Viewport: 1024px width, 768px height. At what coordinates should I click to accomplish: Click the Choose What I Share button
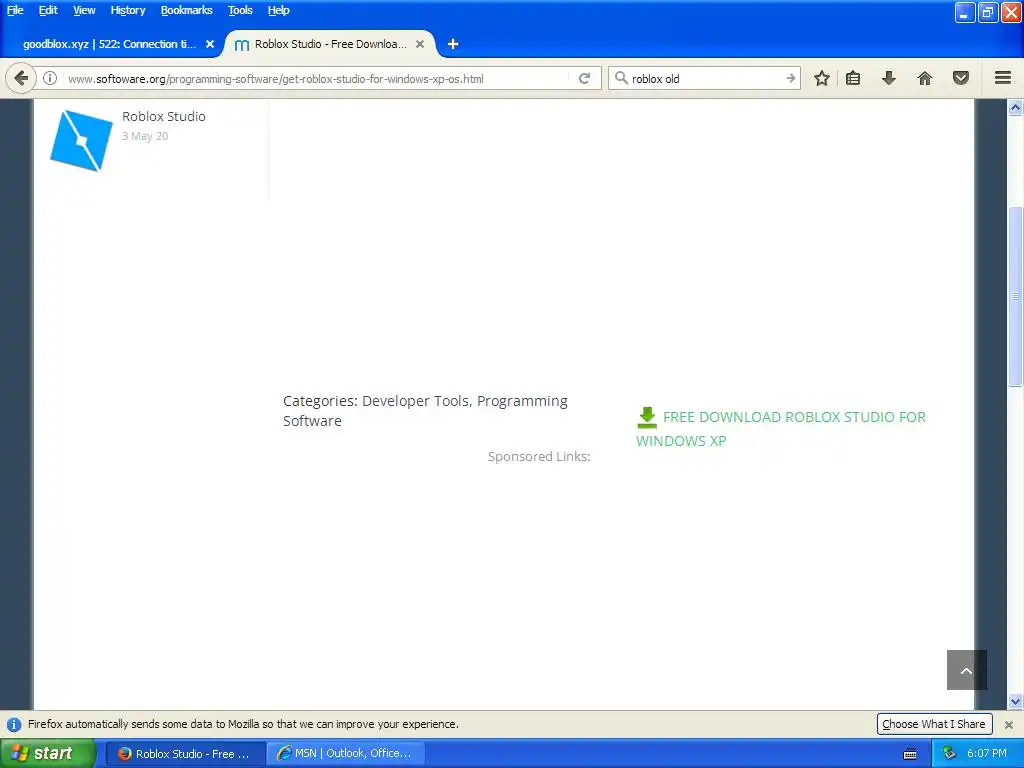(x=934, y=724)
